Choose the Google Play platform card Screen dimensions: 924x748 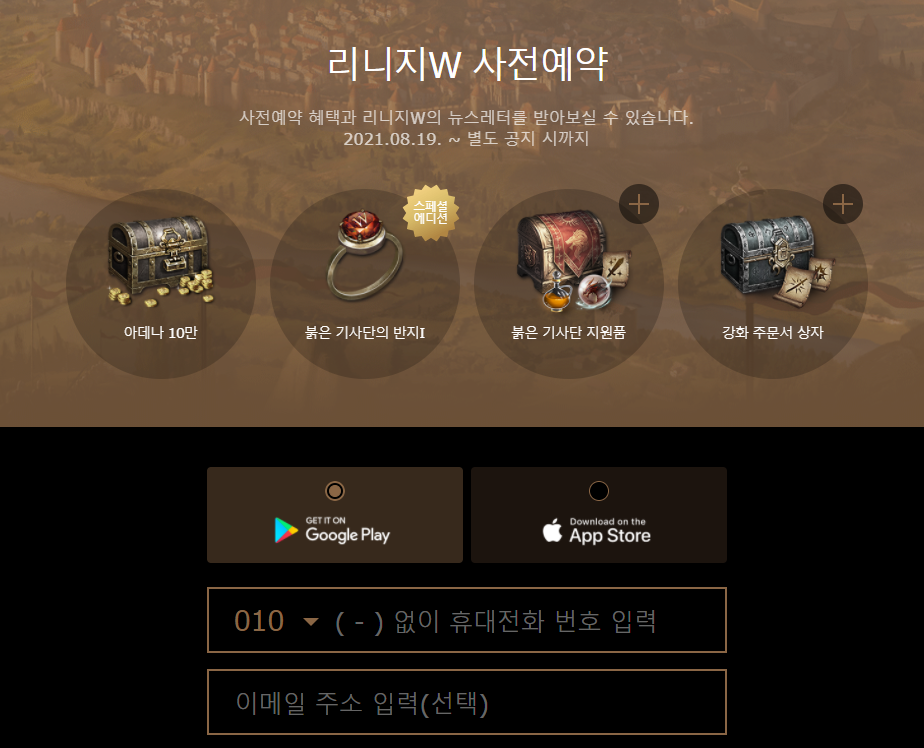(x=335, y=515)
